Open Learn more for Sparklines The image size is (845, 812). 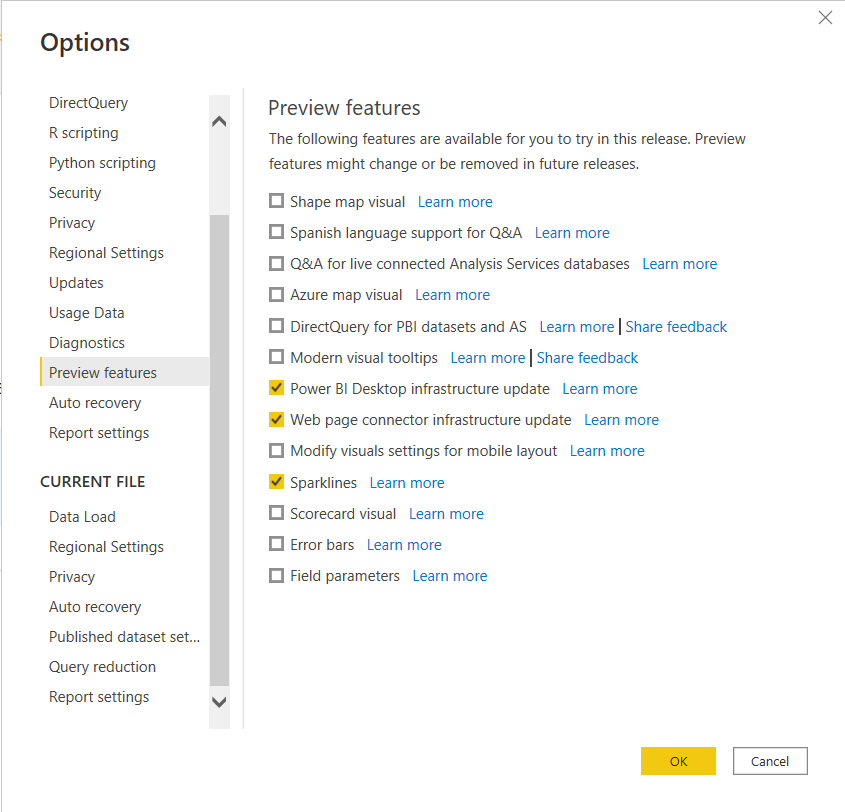click(x=407, y=483)
